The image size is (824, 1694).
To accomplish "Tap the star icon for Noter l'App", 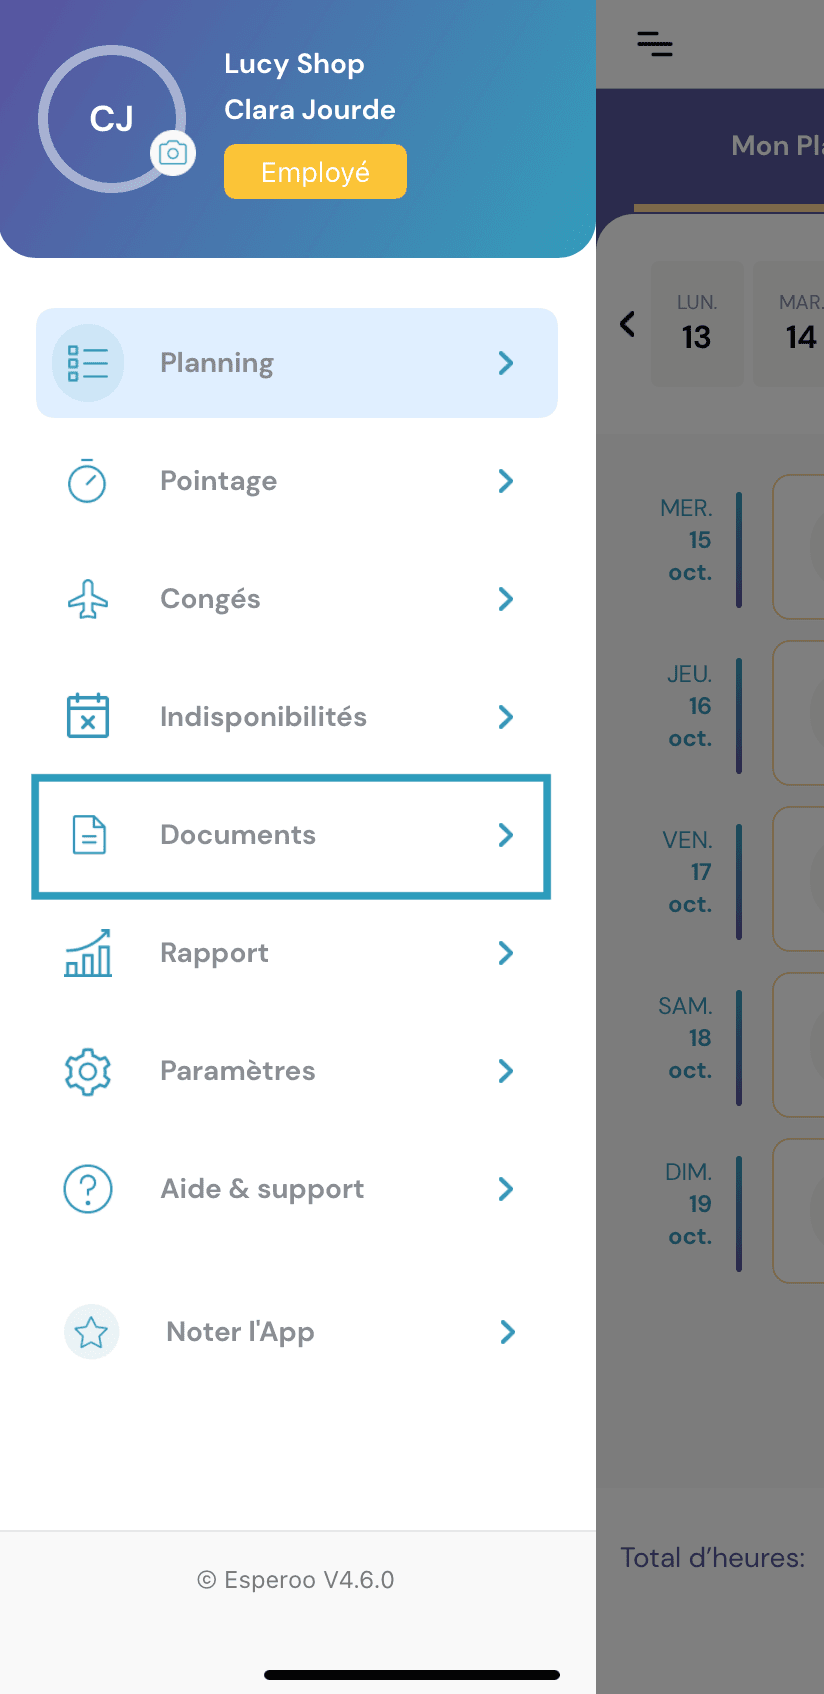I will point(91,1332).
